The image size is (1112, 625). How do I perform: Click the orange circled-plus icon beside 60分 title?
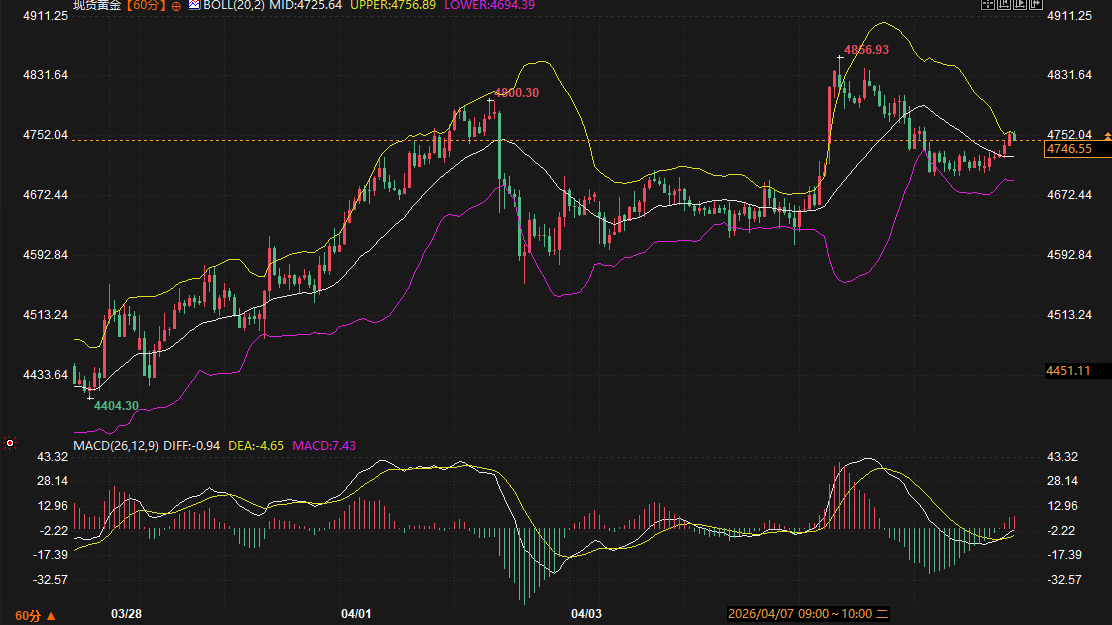[177, 6]
